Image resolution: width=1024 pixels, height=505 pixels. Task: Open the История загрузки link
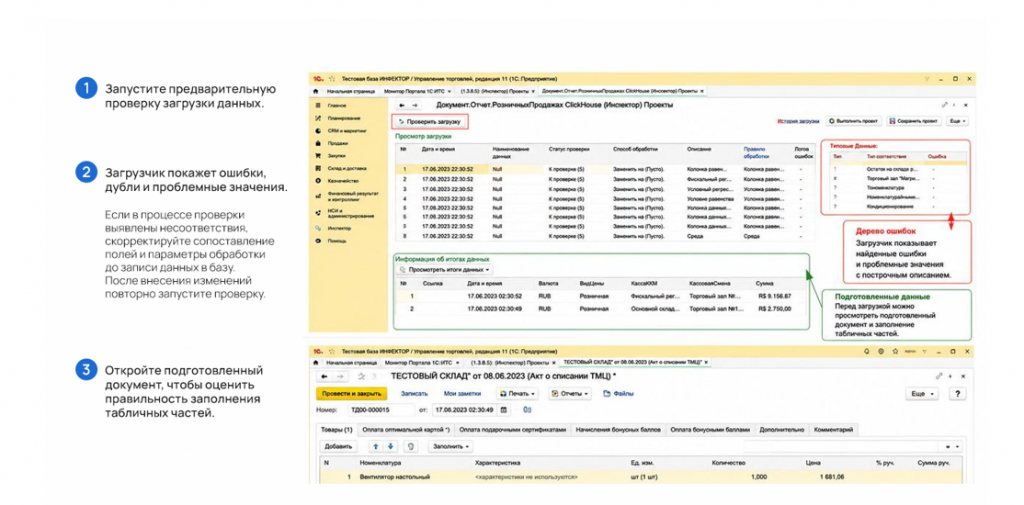click(x=798, y=122)
